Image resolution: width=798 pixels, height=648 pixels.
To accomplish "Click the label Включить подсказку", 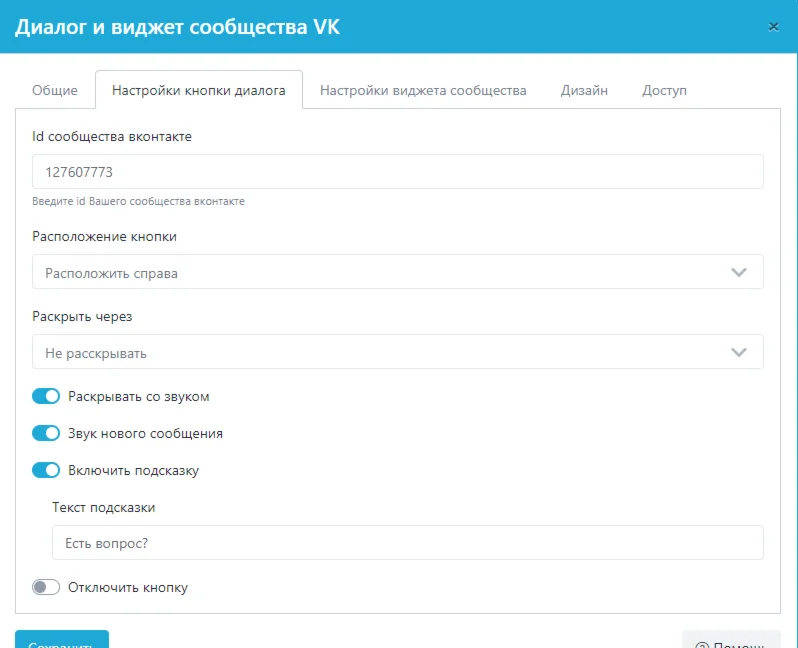I will click(x=133, y=470).
